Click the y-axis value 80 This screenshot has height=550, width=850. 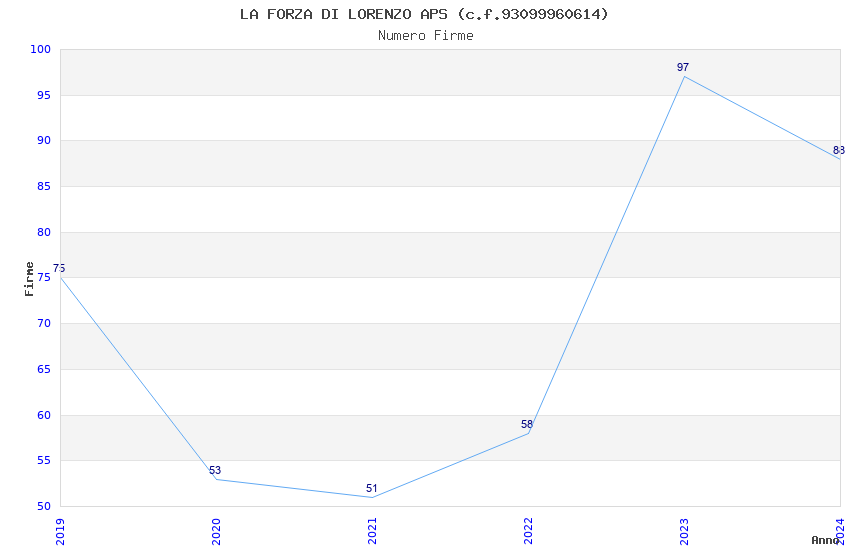44,232
